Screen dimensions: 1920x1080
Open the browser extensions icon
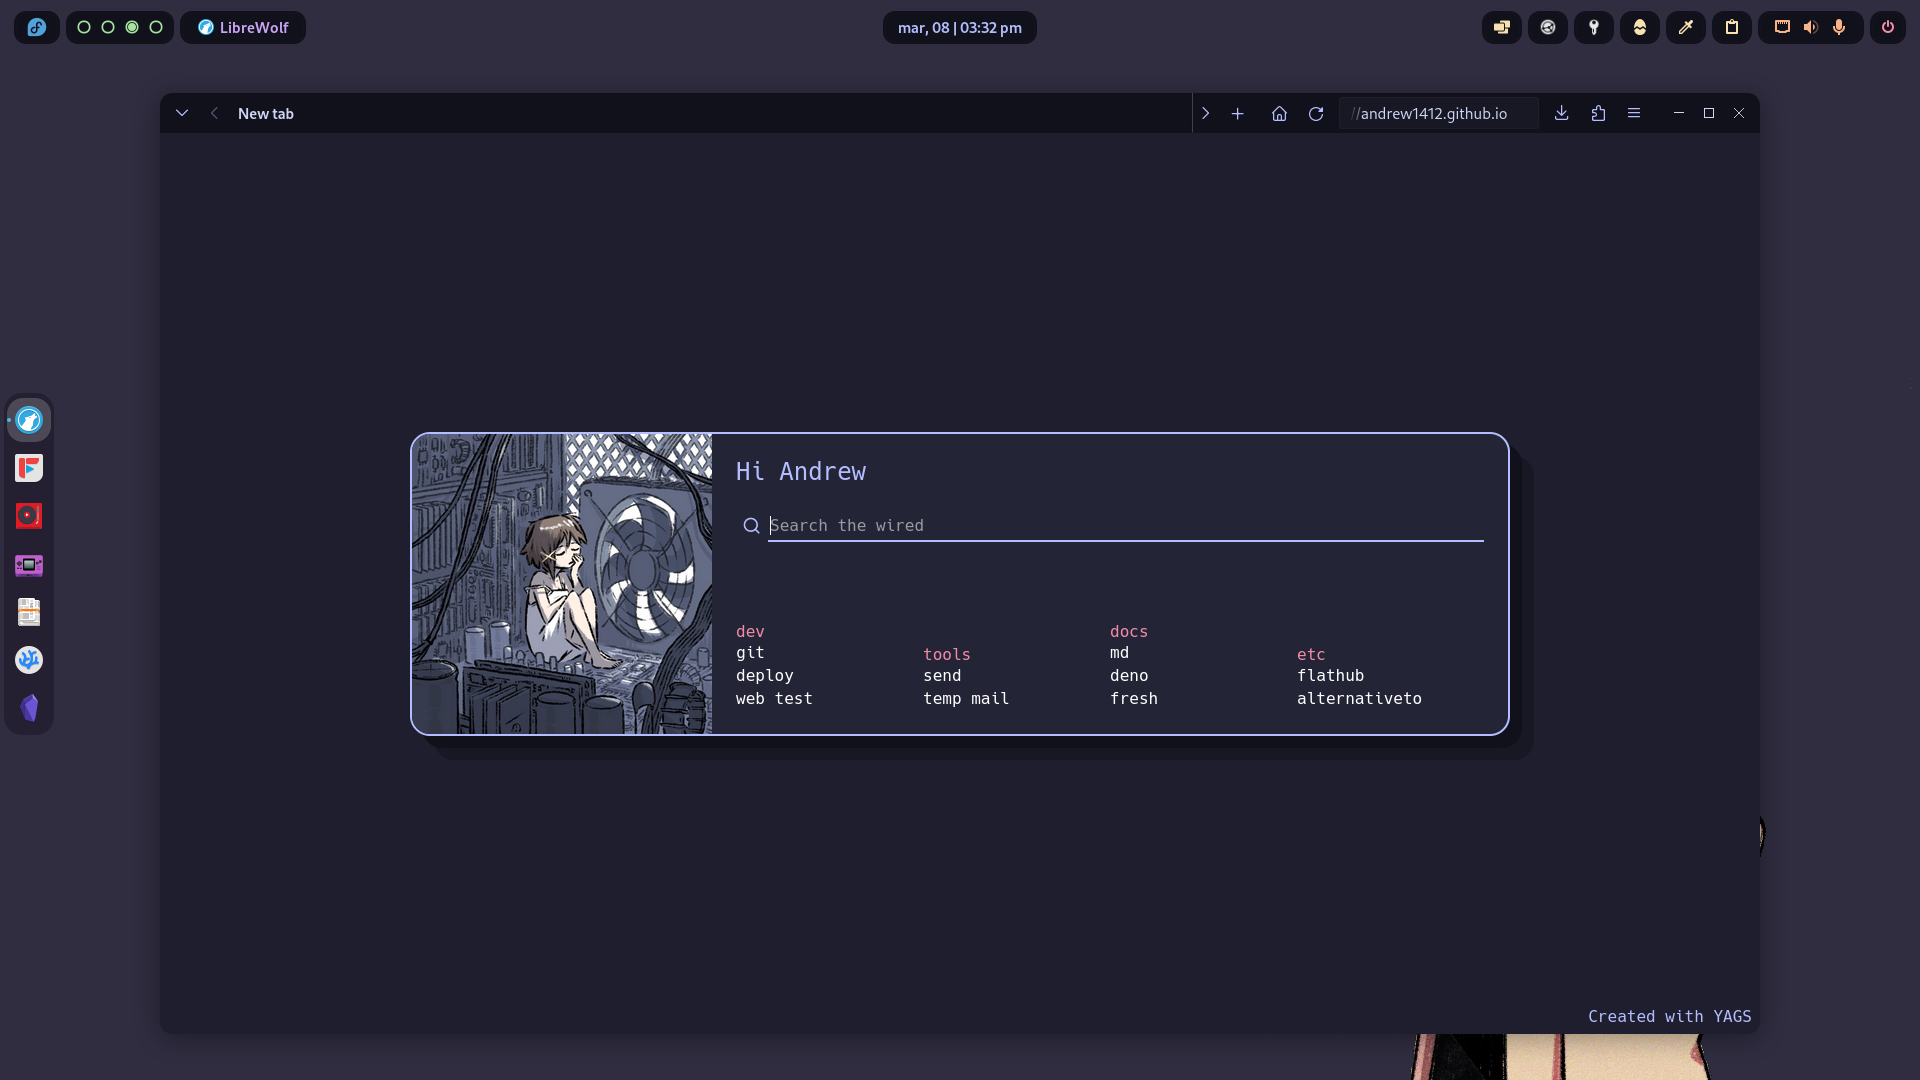coord(1598,113)
